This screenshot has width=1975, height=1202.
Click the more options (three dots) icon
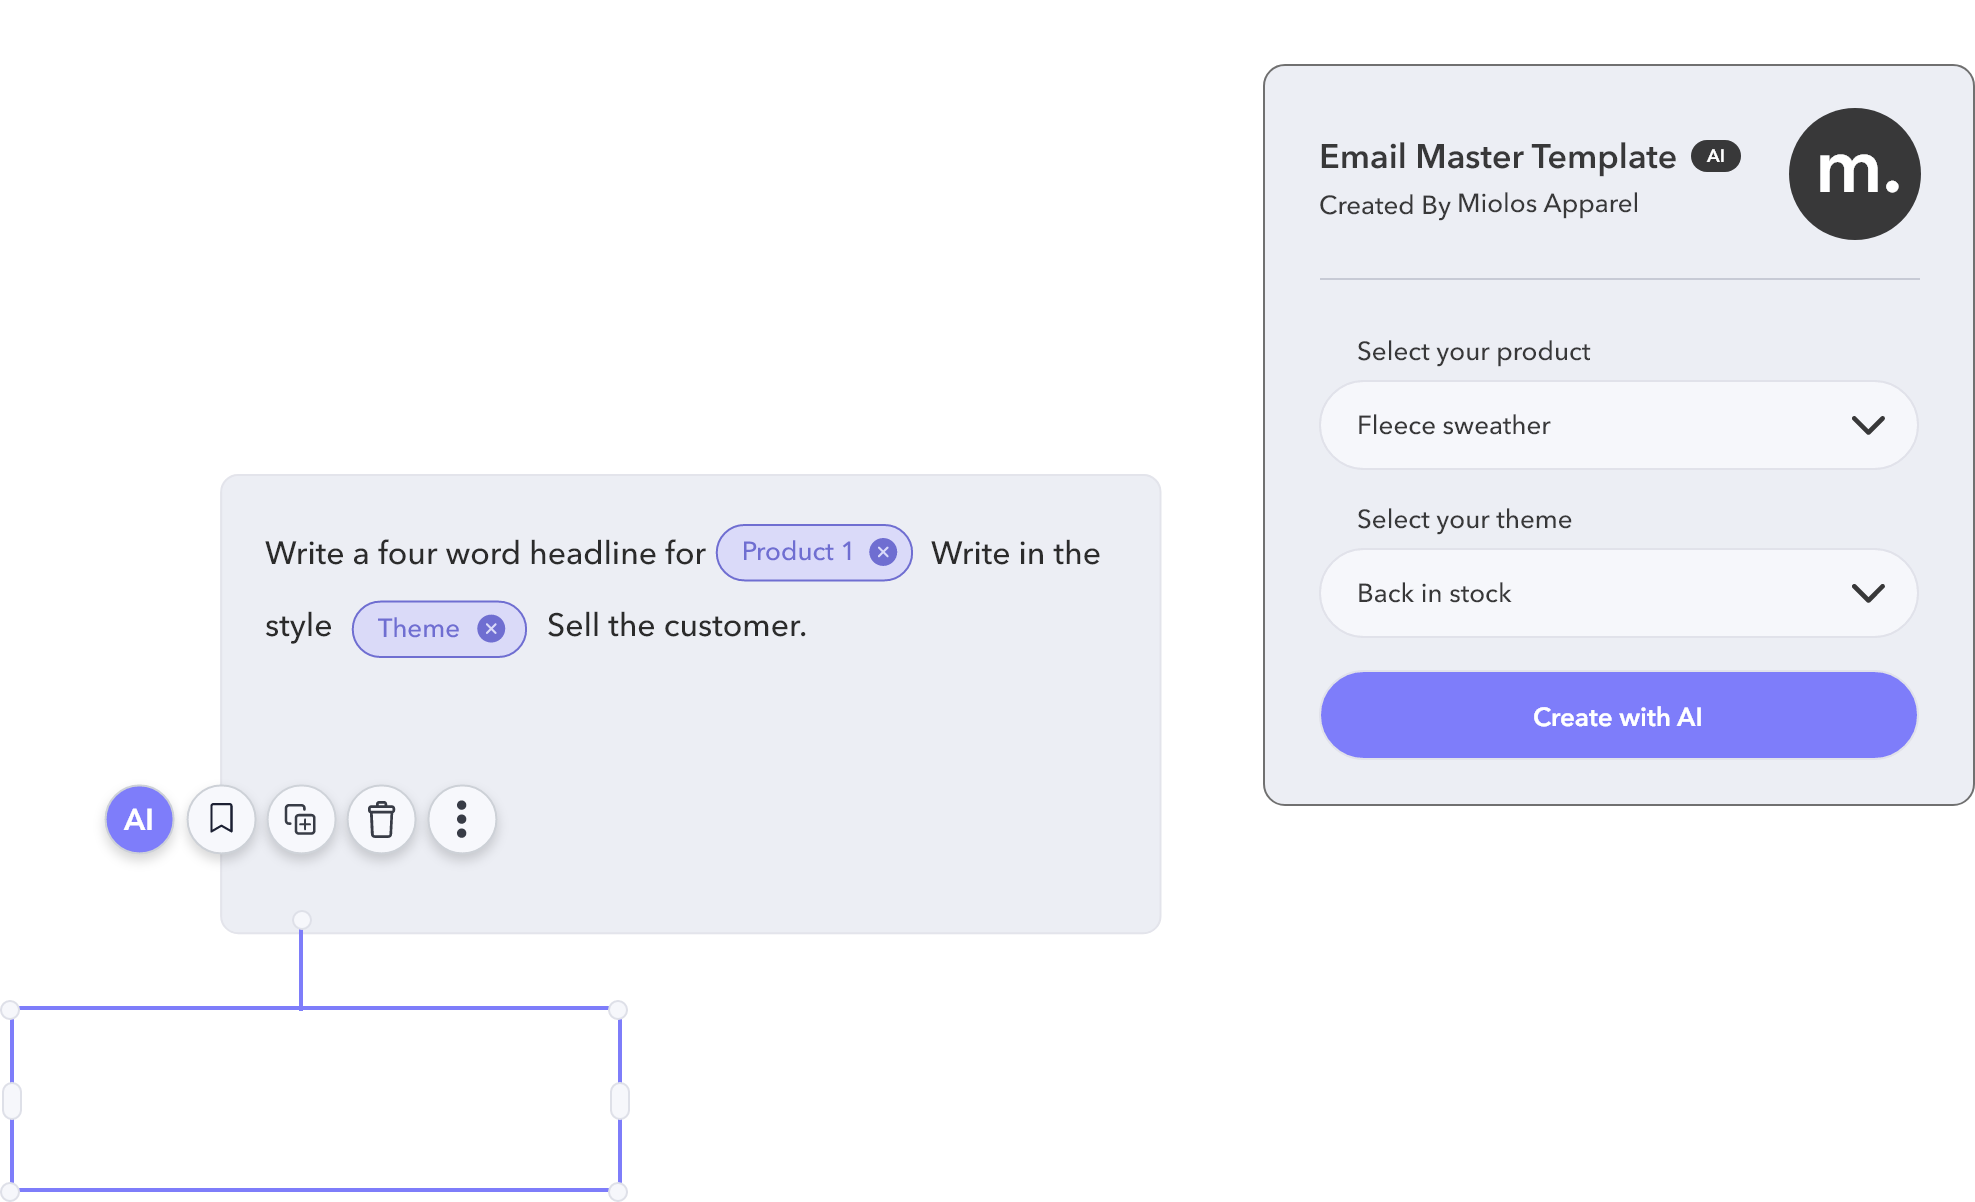coord(461,817)
